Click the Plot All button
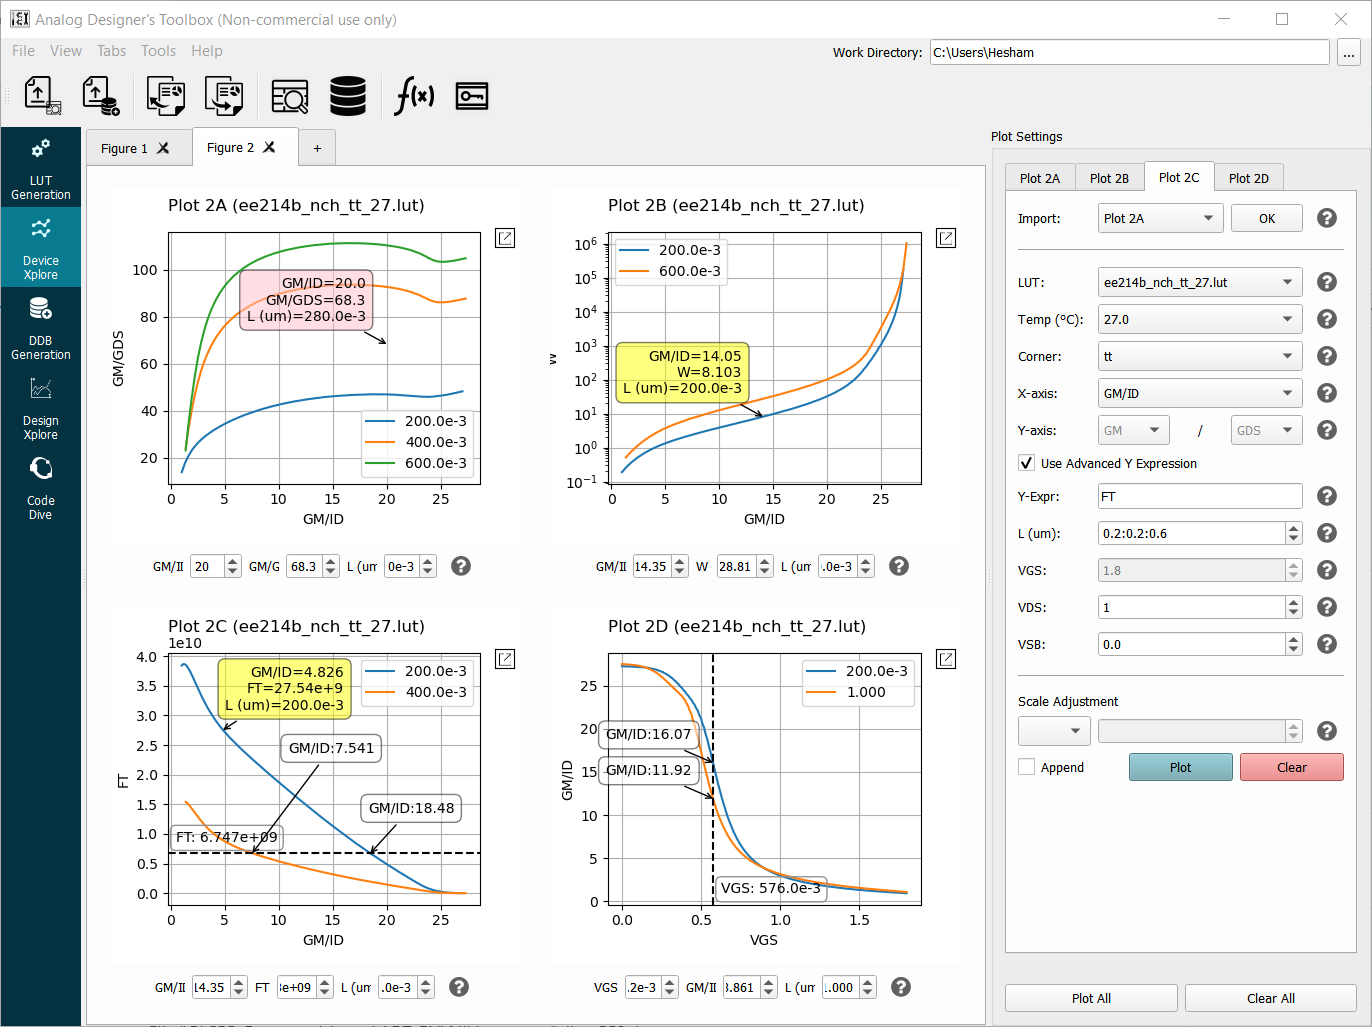 [1091, 998]
